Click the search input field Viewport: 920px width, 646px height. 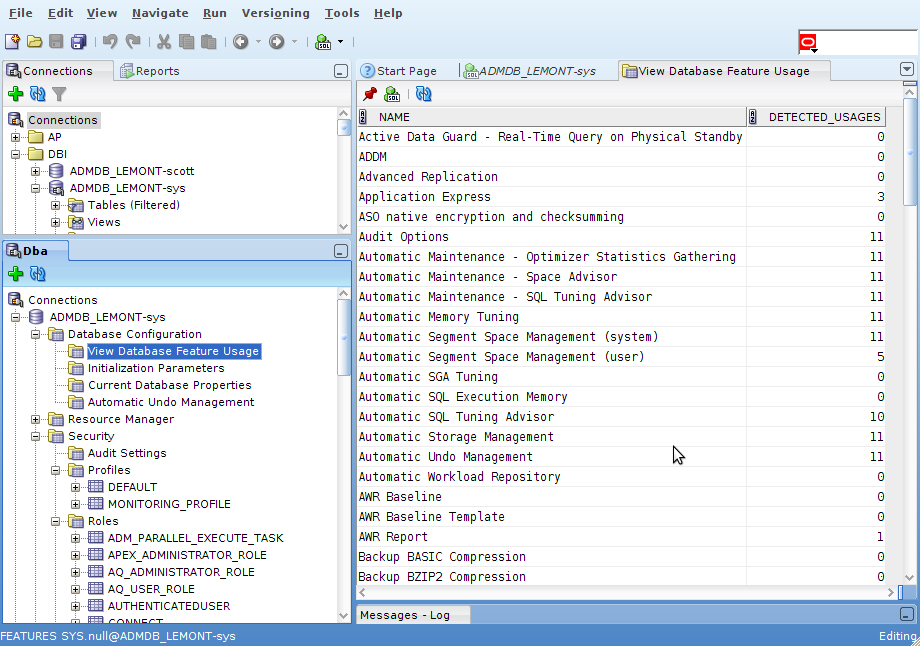click(867, 42)
